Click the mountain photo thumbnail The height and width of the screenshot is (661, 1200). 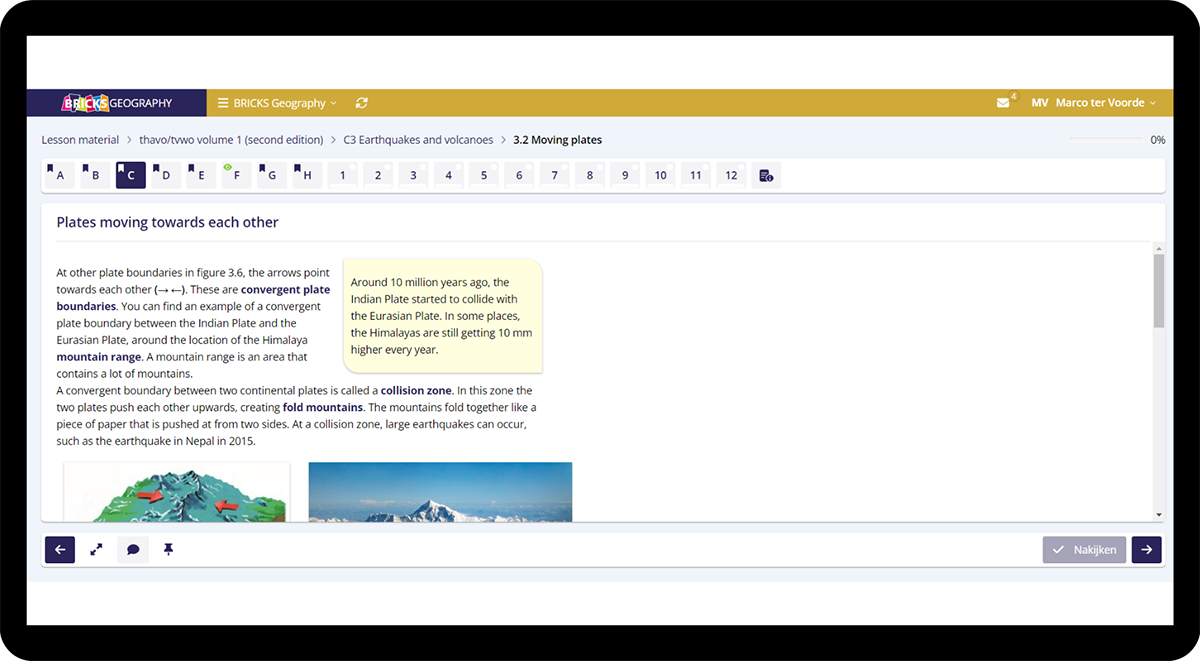(440, 492)
